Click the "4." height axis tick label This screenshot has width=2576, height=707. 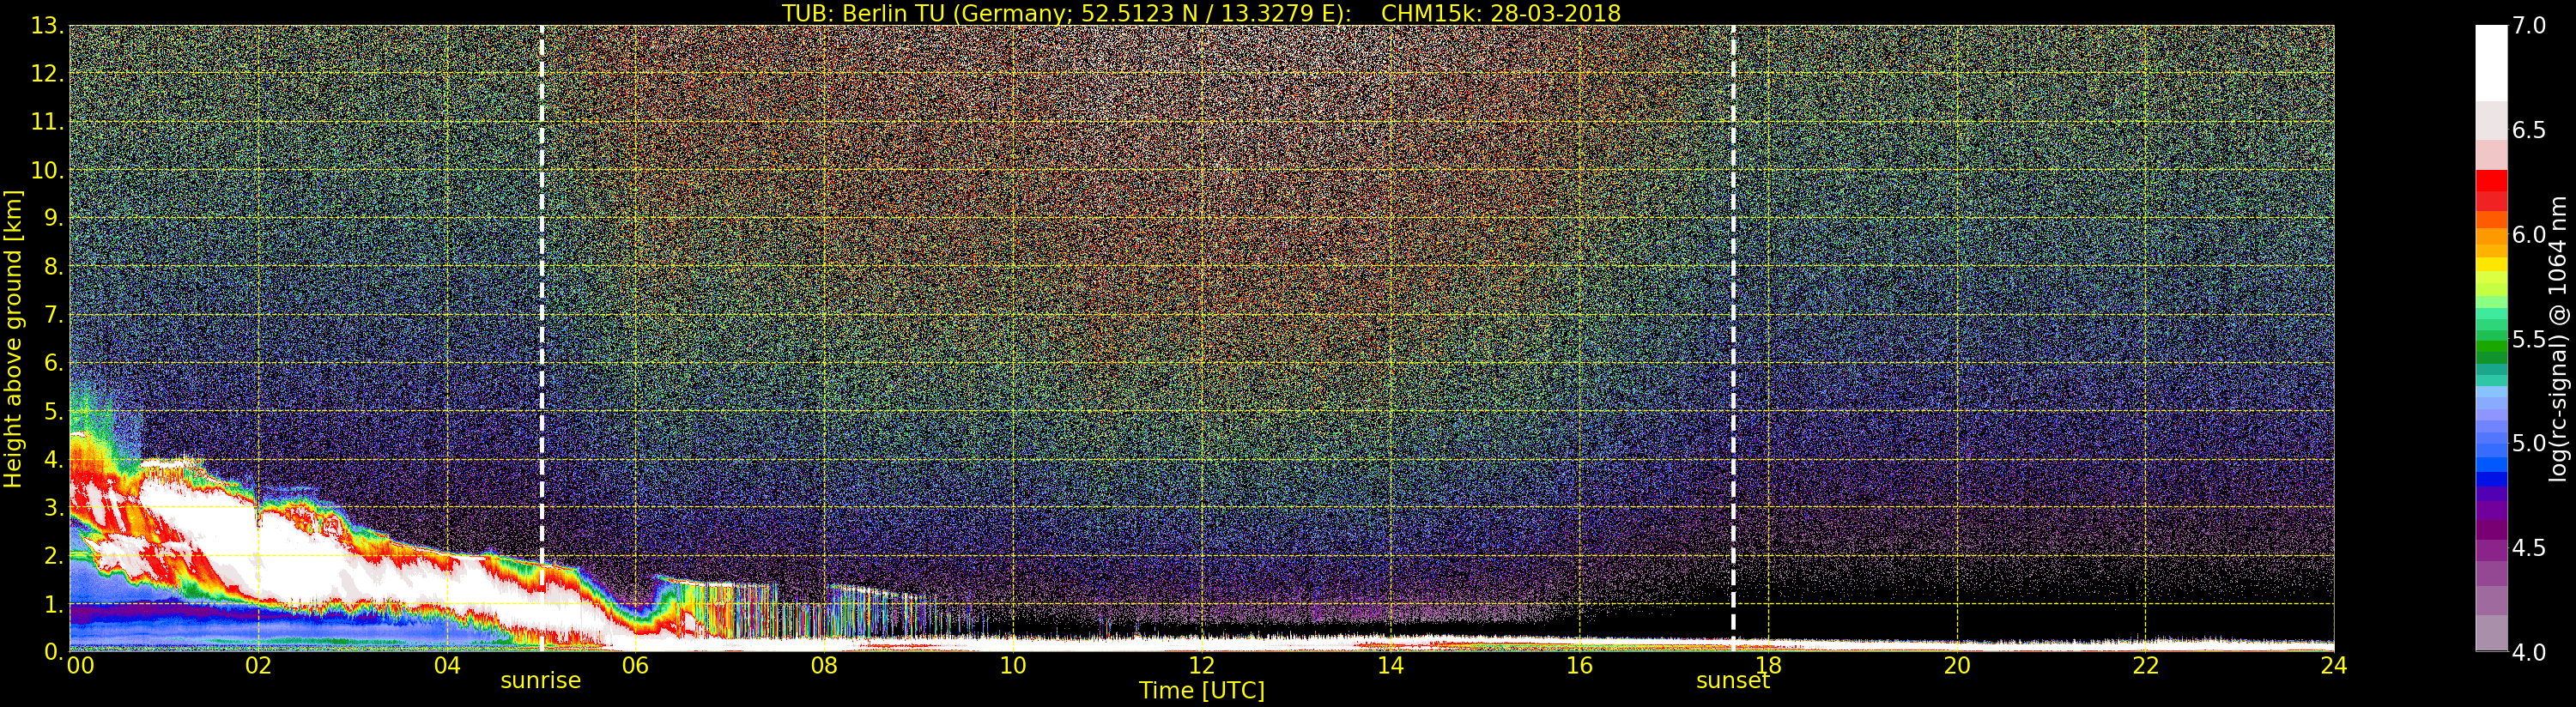pos(54,459)
